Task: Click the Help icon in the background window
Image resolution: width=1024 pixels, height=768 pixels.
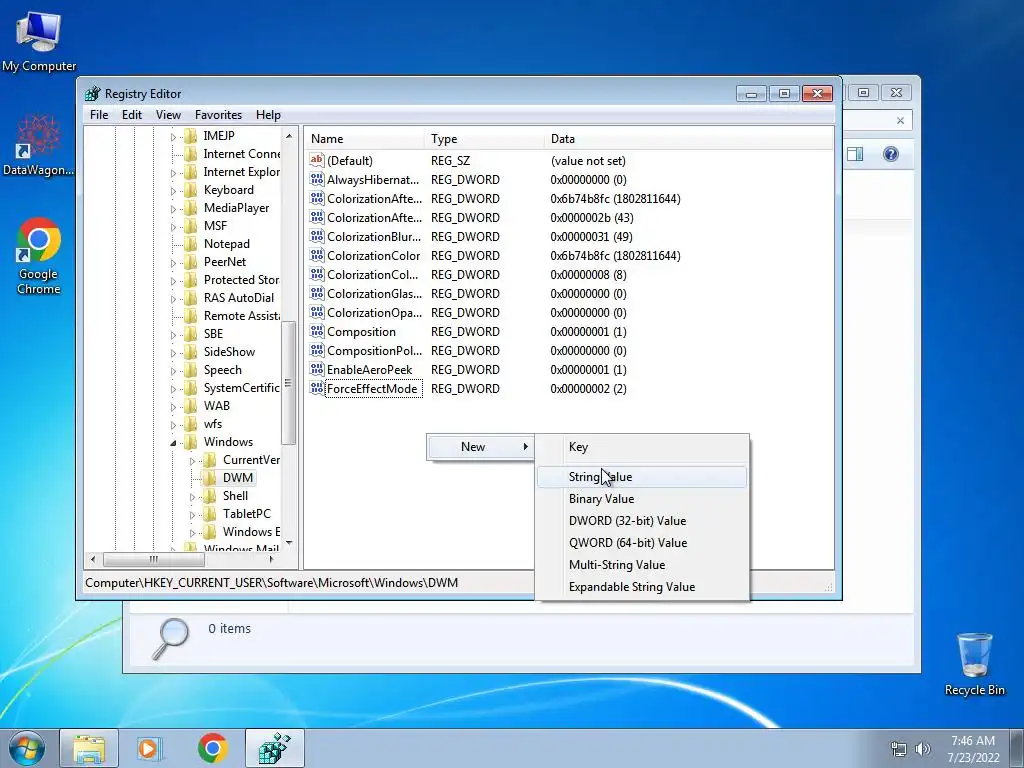Action: [x=890, y=154]
